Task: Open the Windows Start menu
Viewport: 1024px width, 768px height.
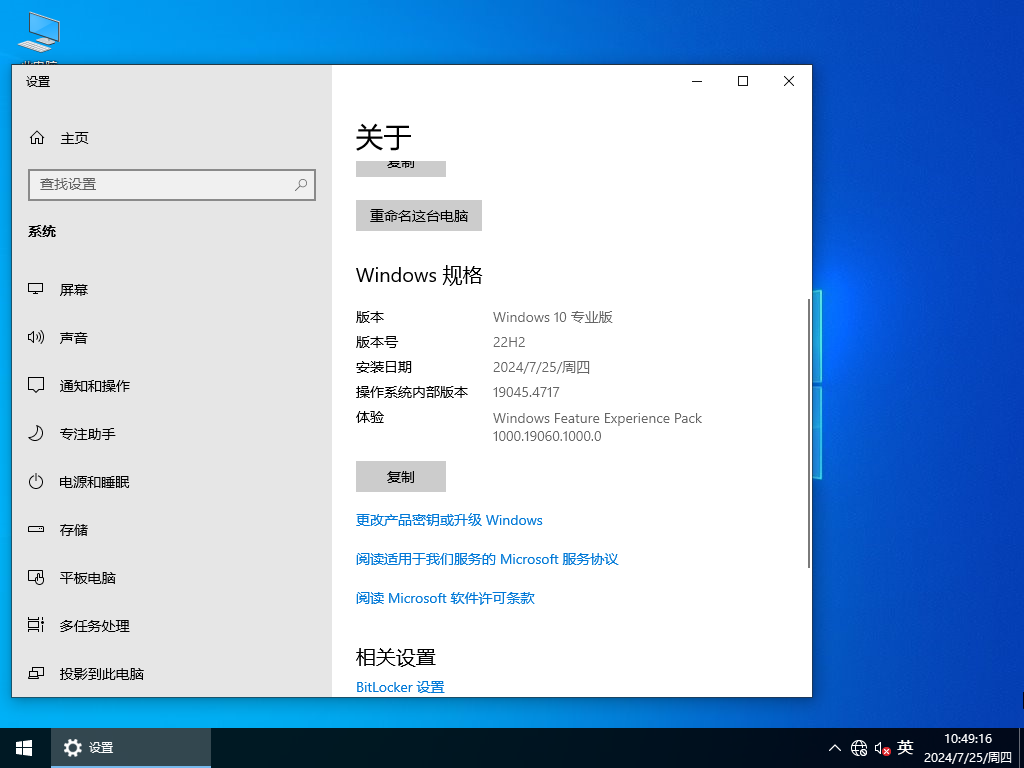Action: tap(23, 747)
